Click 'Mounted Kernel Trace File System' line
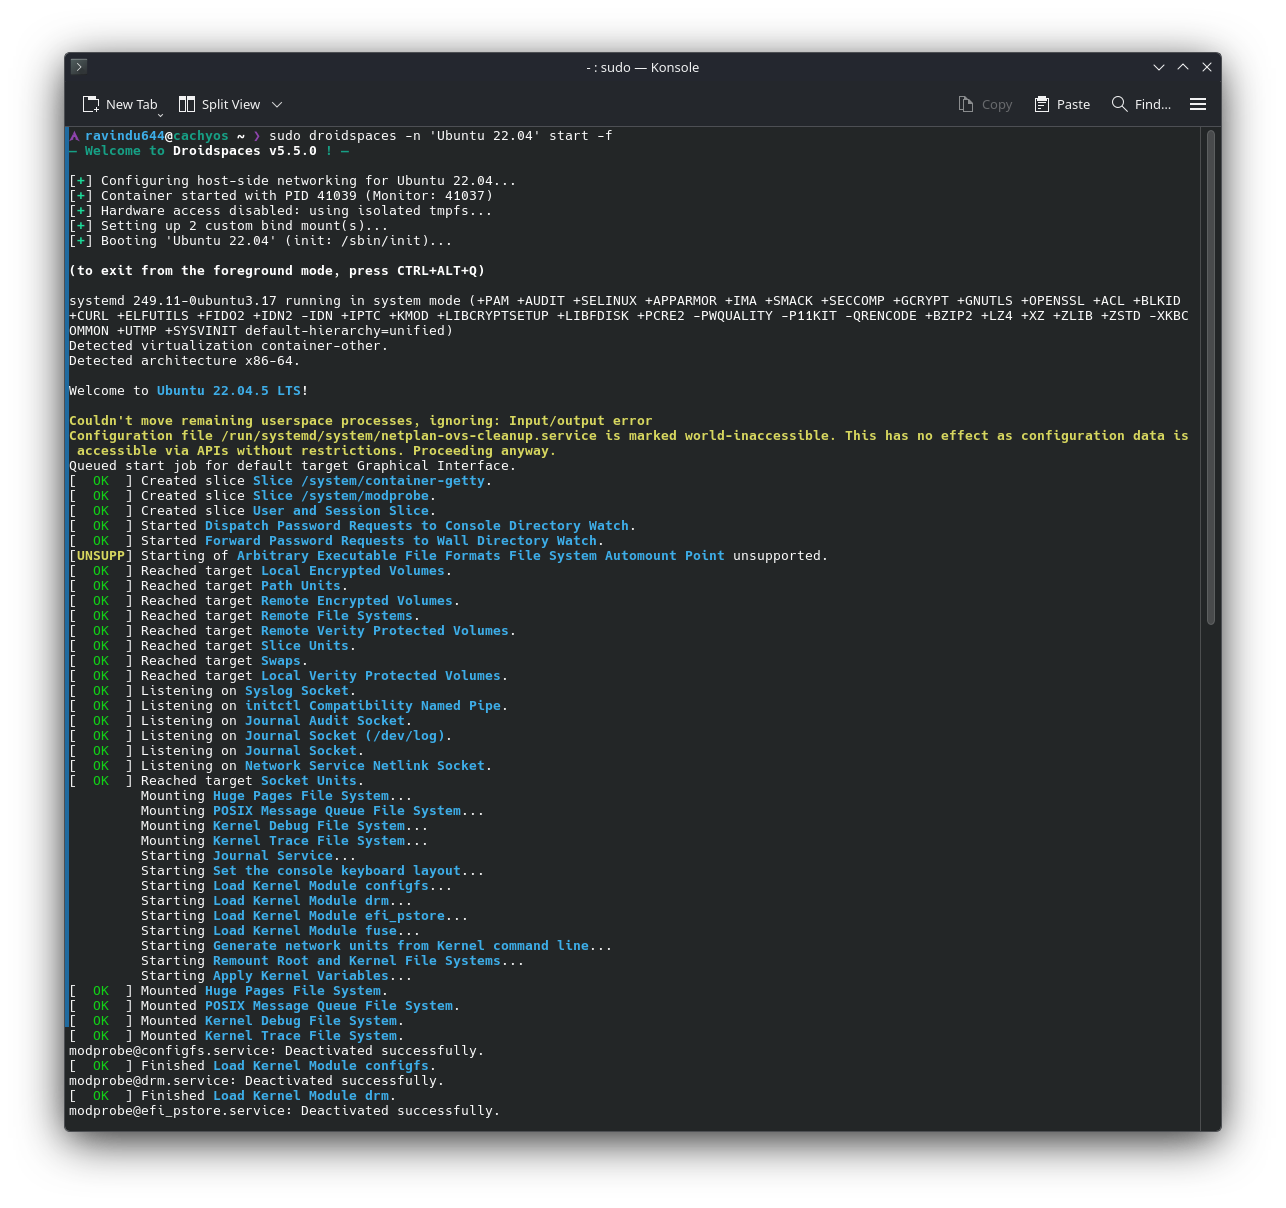The height and width of the screenshot is (1208, 1286). tap(236, 1036)
